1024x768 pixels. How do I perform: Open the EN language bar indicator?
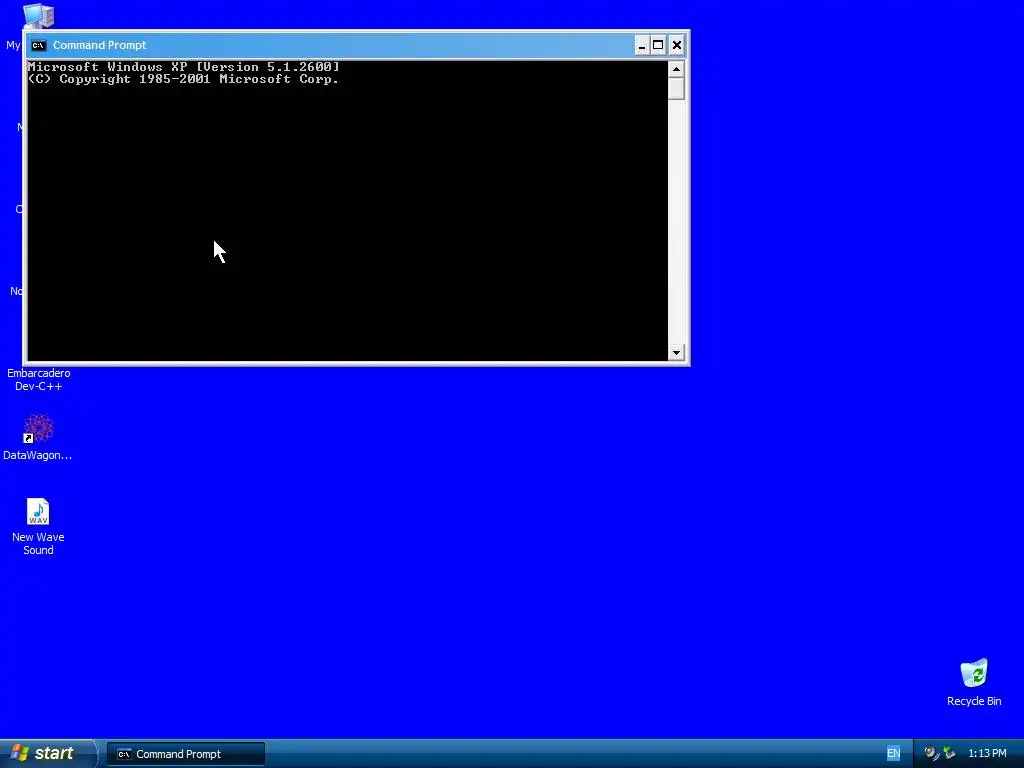[x=893, y=753]
